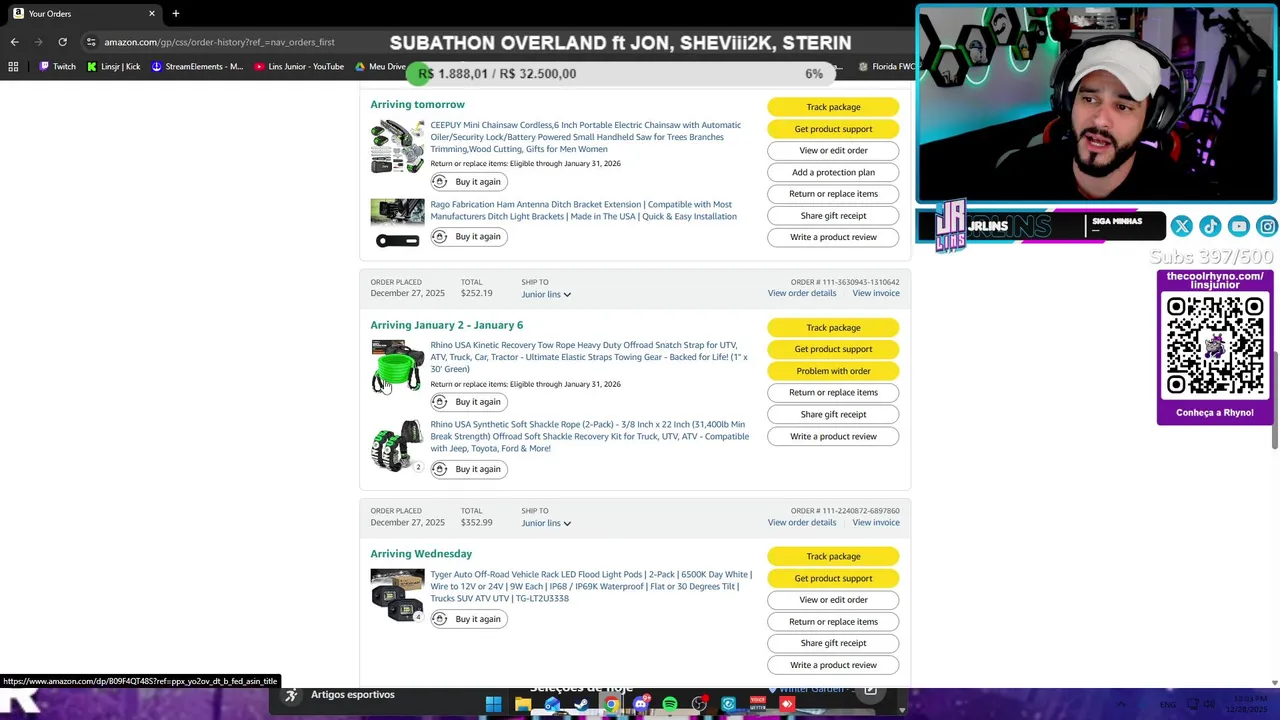Track package for the chainsaw order
The image size is (1280, 720).
click(x=833, y=107)
